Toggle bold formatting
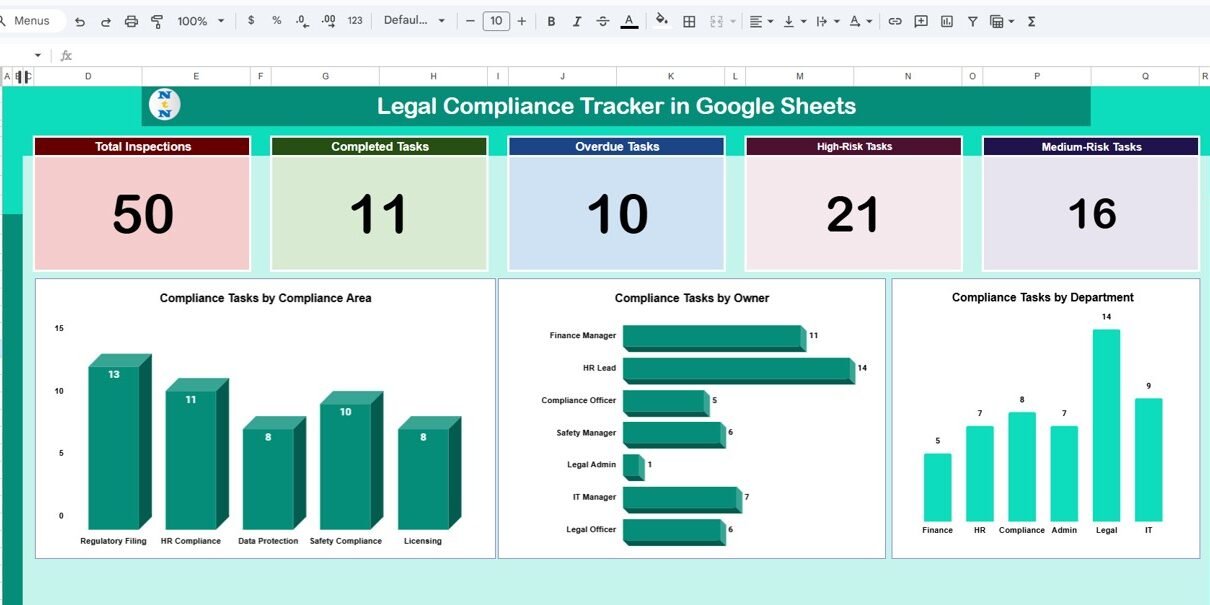This screenshot has height=605, width=1210. [x=551, y=21]
